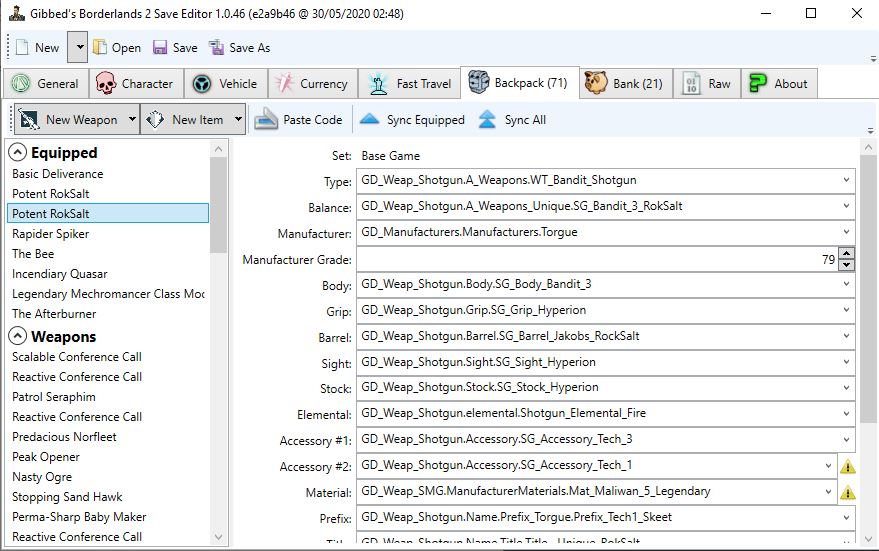Click the properties panel scrollbar thumb
879x551 pixels.
[868, 290]
